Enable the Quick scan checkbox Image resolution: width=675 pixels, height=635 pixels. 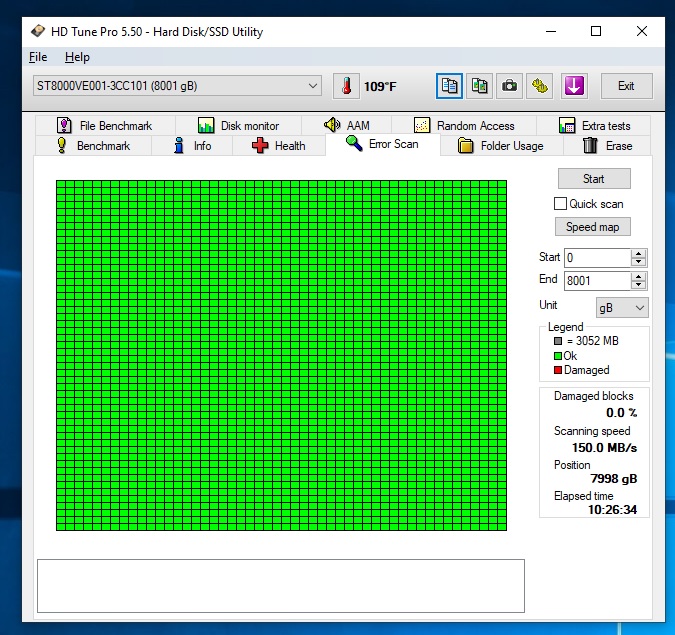point(561,204)
